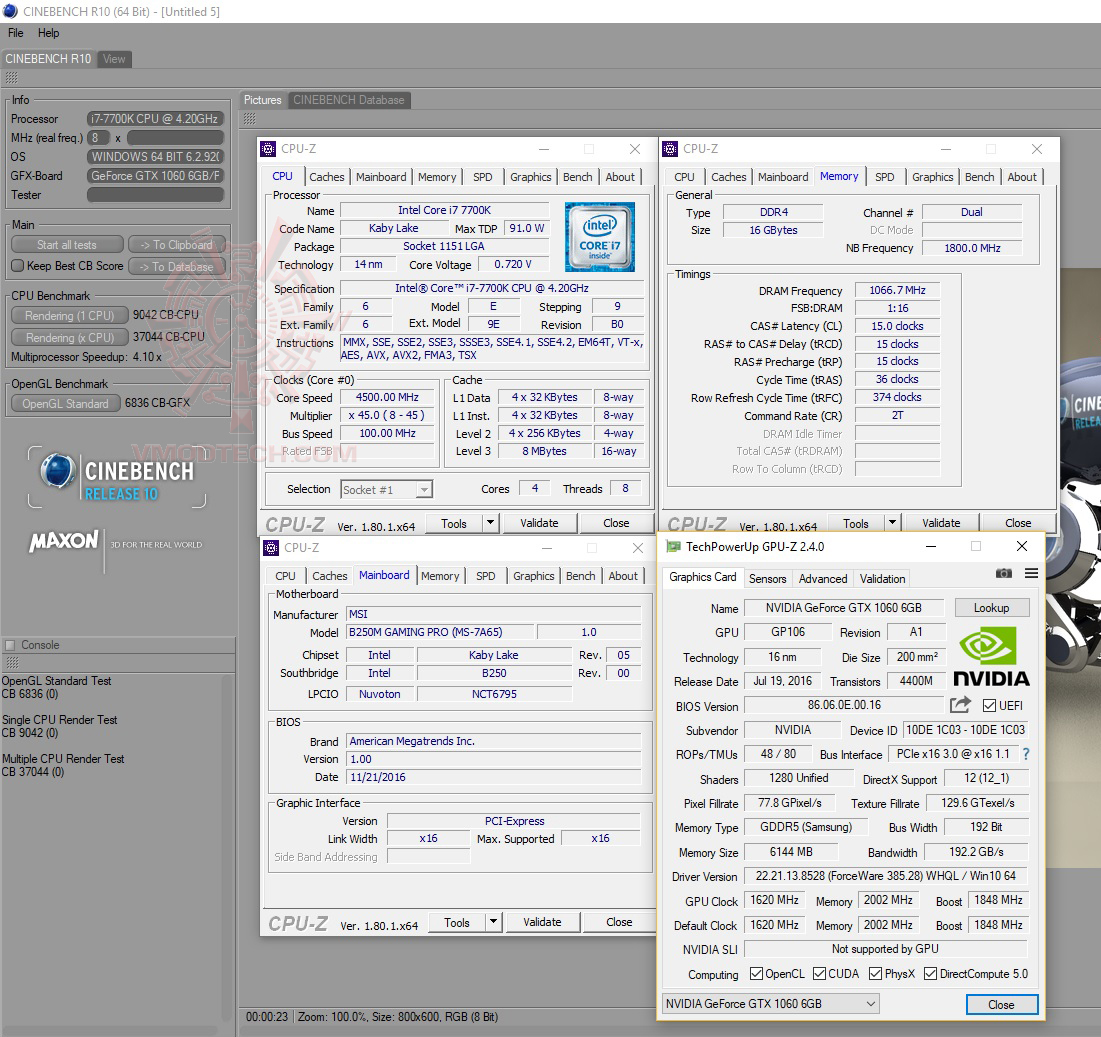Open the GPU selection dropdown in GPU-Z
Screen dimensions: 1101x1037
pyautogui.click(x=770, y=1004)
